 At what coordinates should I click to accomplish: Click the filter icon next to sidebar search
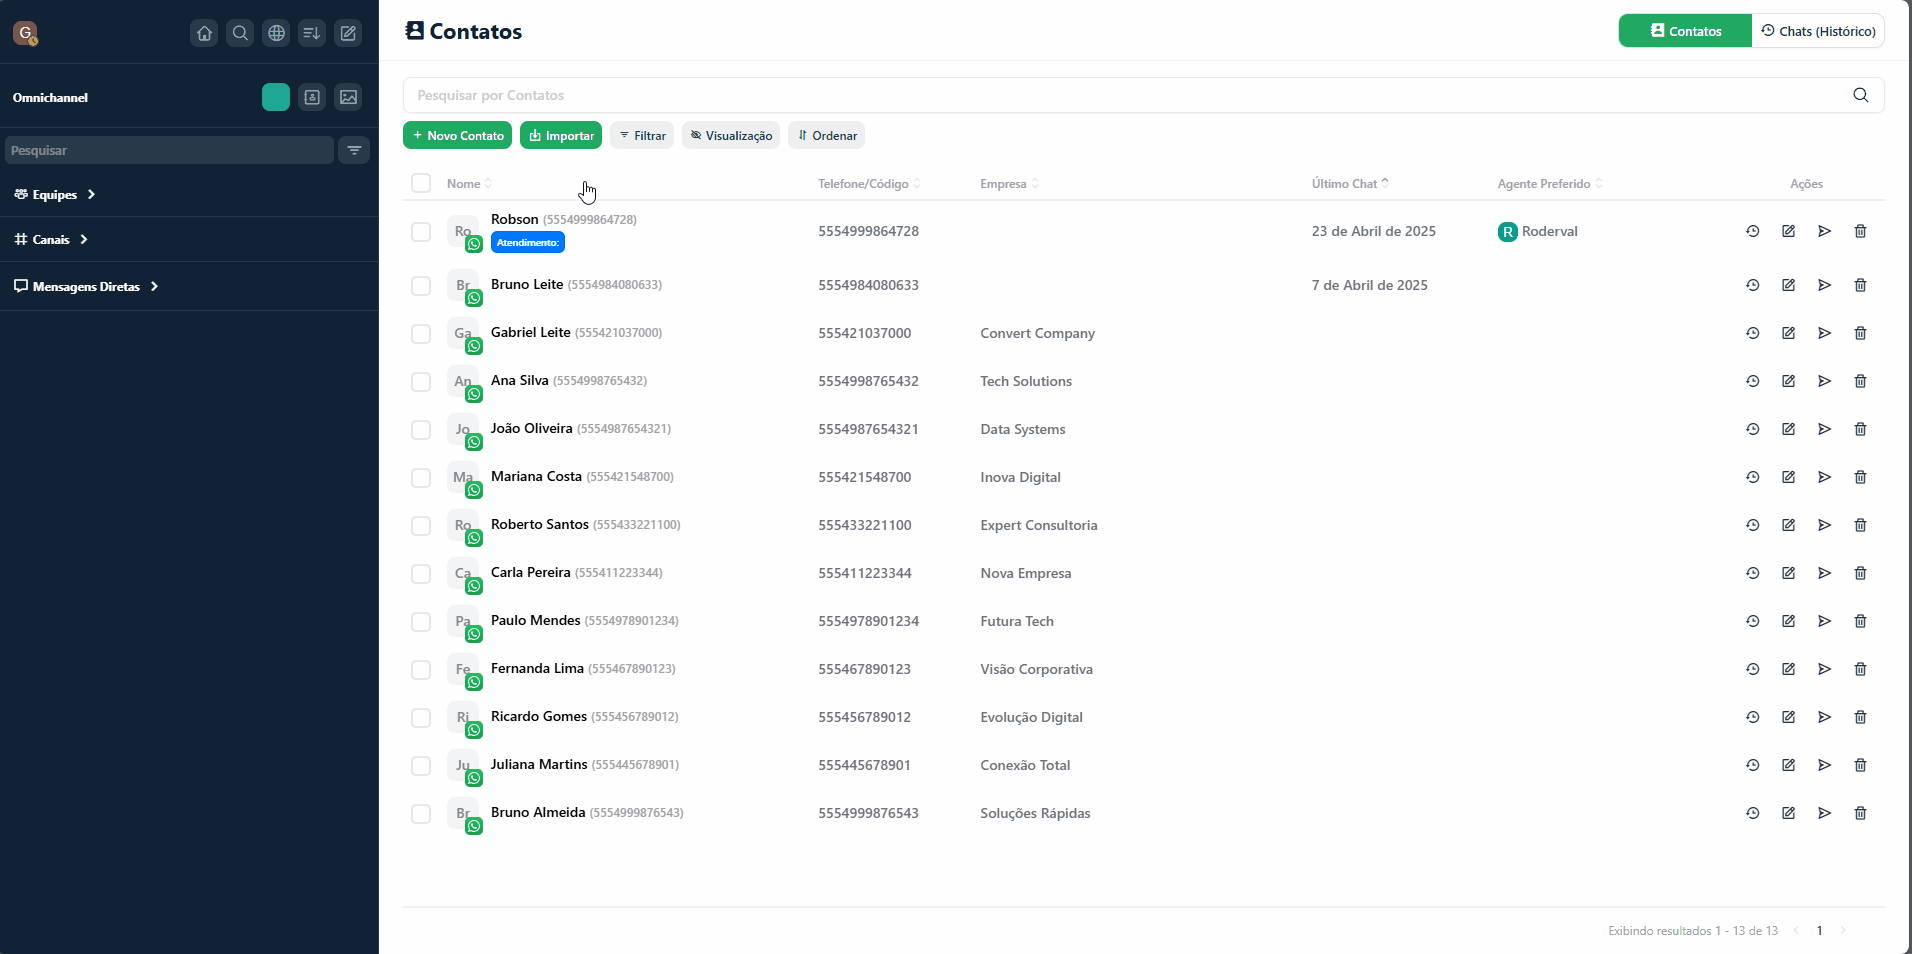click(354, 150)
